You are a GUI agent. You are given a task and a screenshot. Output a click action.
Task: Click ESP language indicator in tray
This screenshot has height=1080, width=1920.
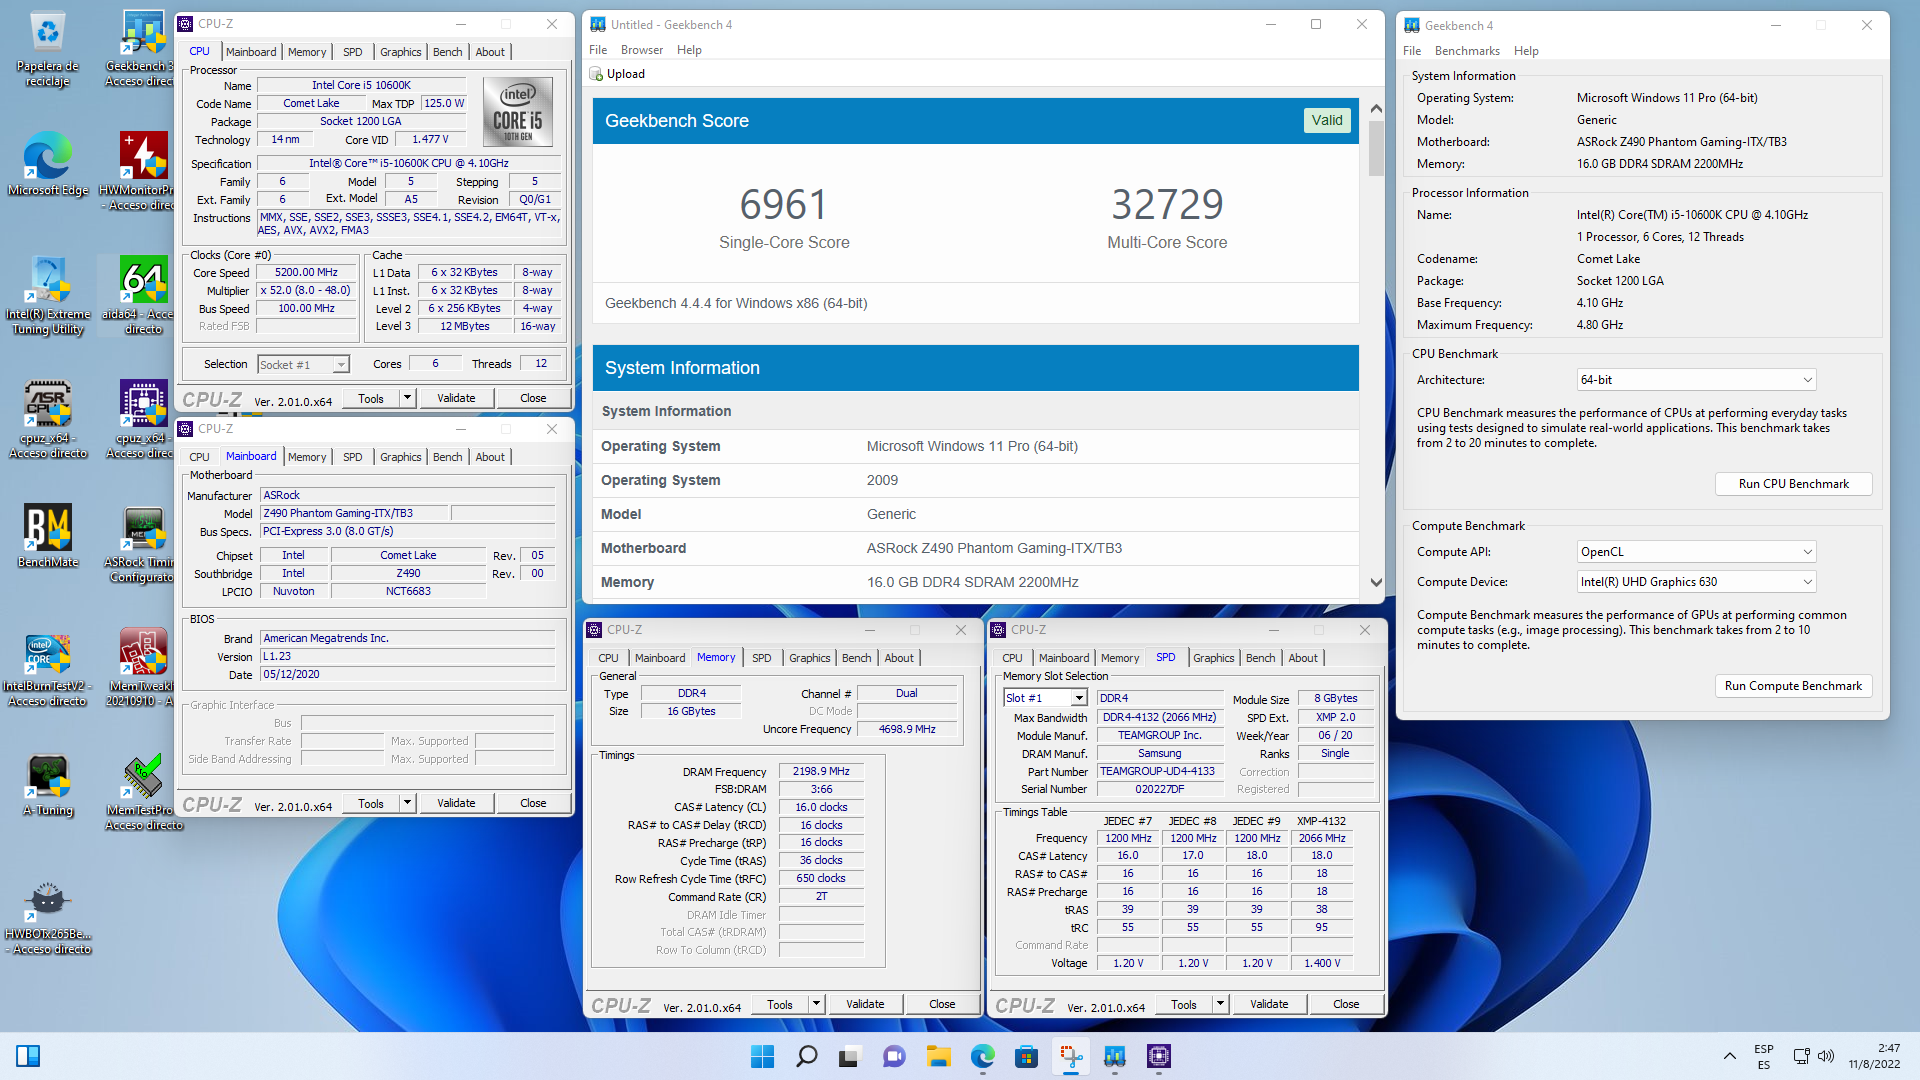click(x=1763, y=1056)
